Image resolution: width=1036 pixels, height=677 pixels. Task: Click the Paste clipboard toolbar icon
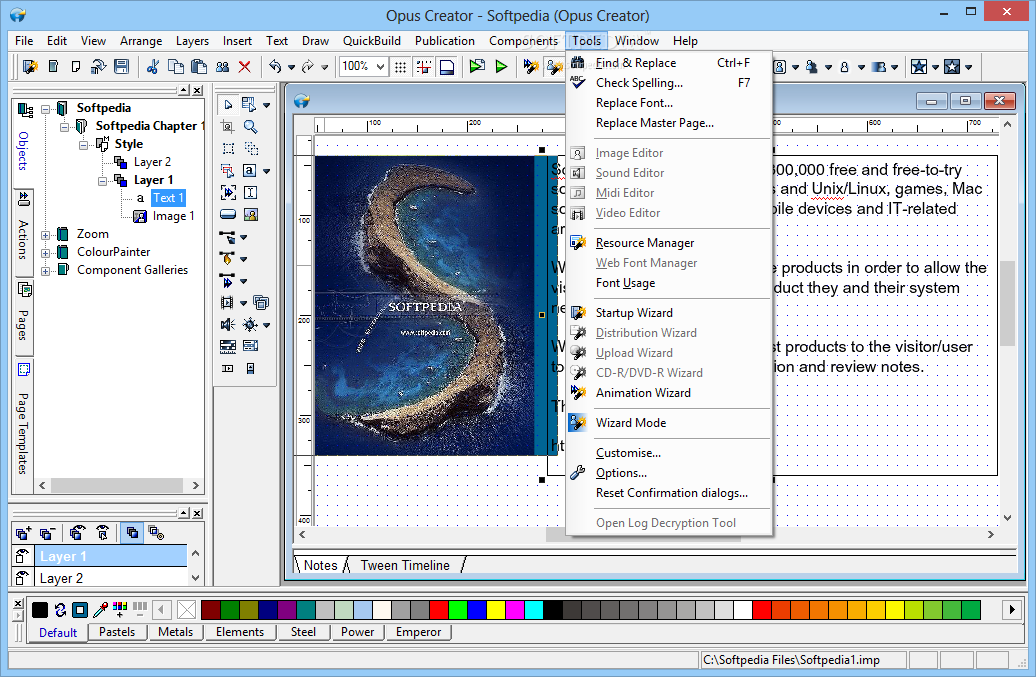[x=199, y=67]
